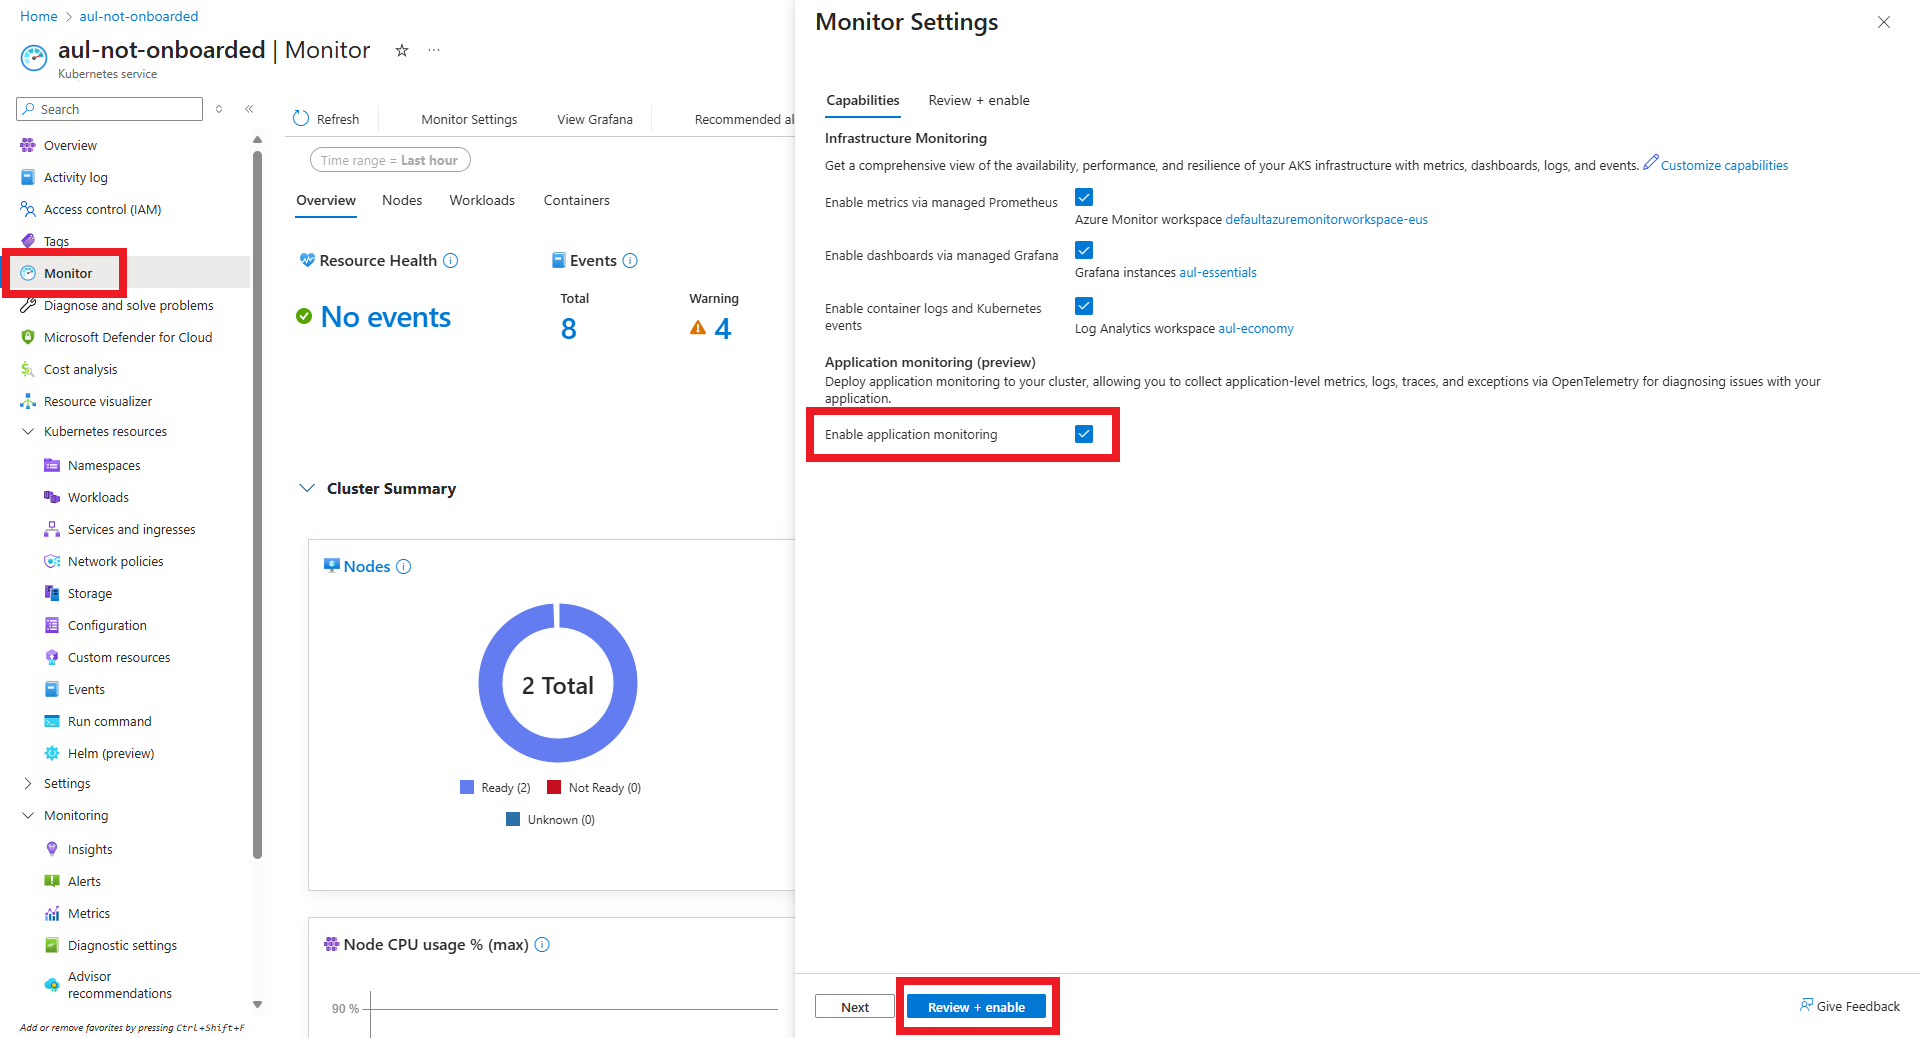Viewport: 1920px width, 1038px height.
Task: Switch to the Review + enable tab
Action: [978, 101]
